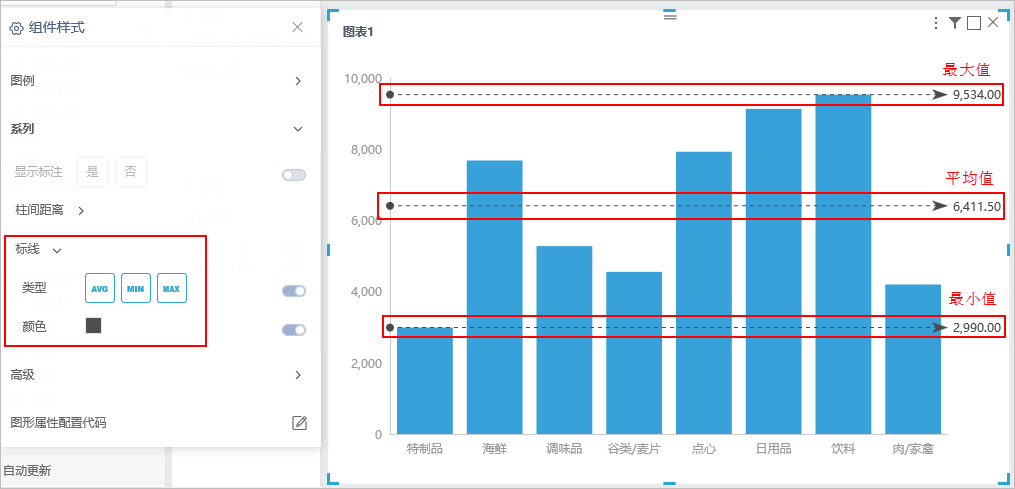Screen dimensions: 1015x489
Task: Click the 10,000 y-axis label
Action: pyautogui.click(x=361, y=79)
